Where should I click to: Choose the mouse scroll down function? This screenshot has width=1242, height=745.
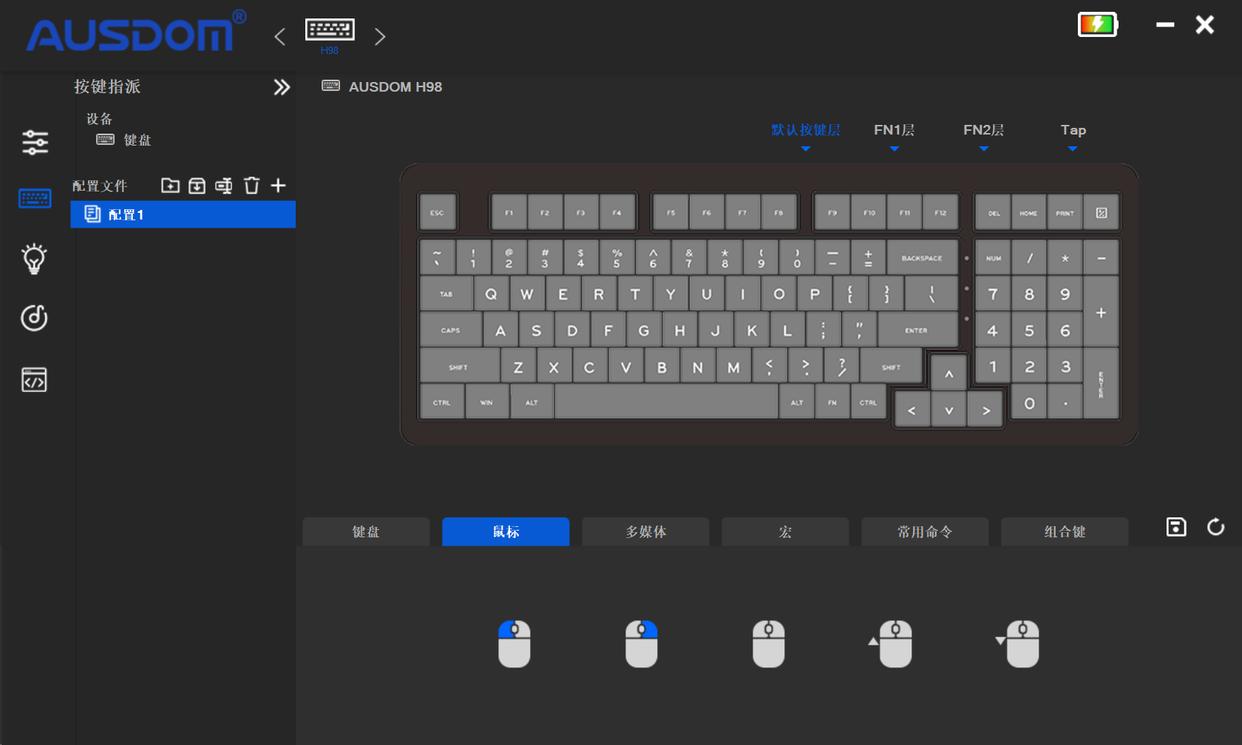click(1018, 644)
